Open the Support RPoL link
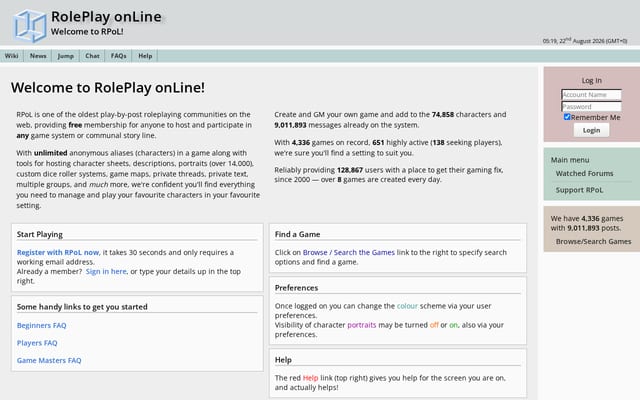640x400 pixels. [x=579, y=190]
